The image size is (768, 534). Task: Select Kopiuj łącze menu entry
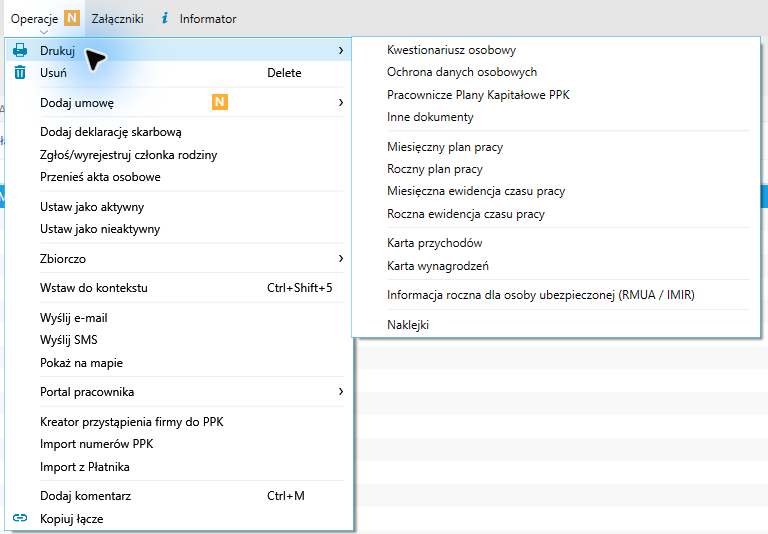click(x=179, y=518)
